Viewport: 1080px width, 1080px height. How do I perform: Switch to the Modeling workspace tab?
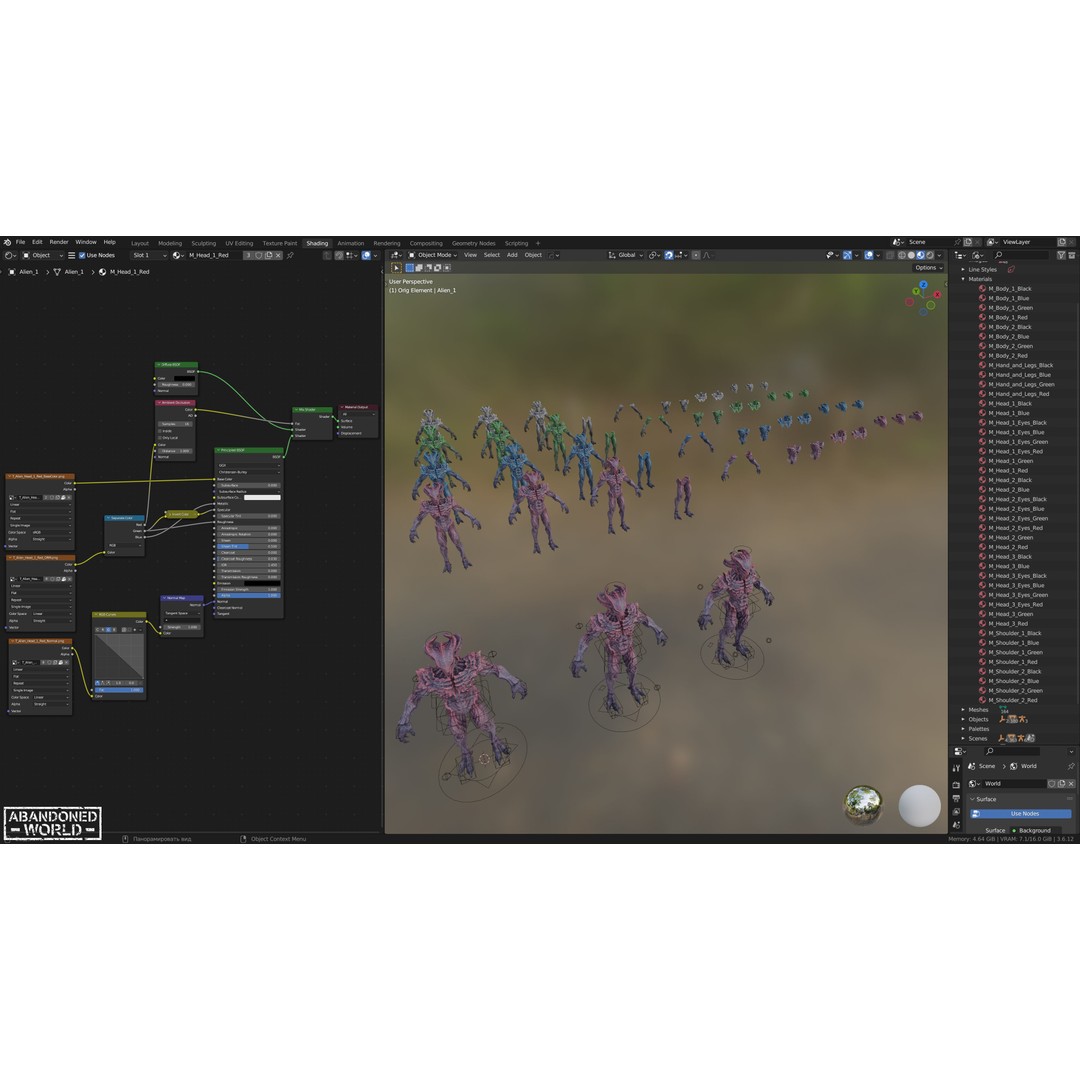[x=169, y=243]
